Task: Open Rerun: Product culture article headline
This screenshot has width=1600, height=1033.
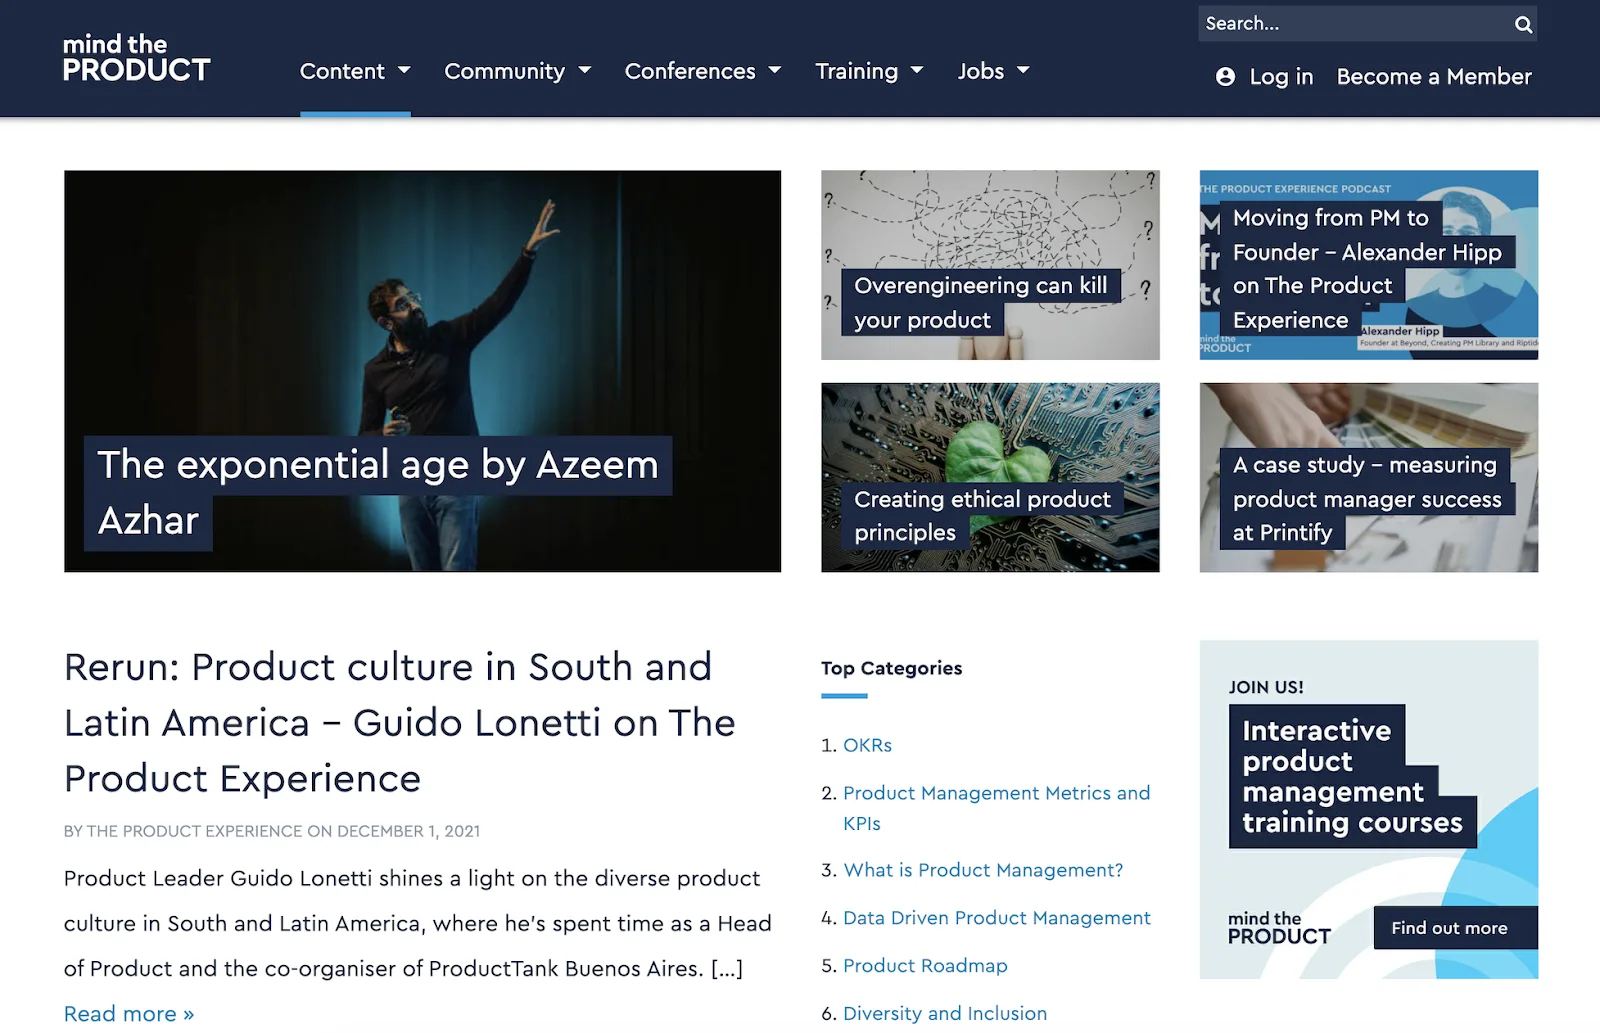Action: click(400, 723)
